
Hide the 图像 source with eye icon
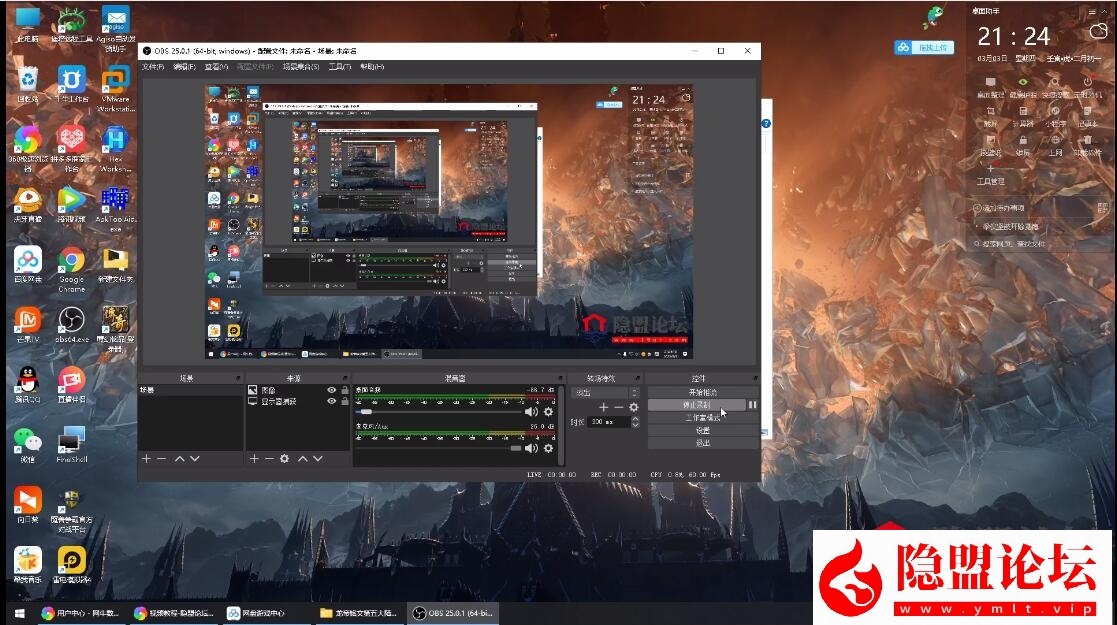pos(331,390)
